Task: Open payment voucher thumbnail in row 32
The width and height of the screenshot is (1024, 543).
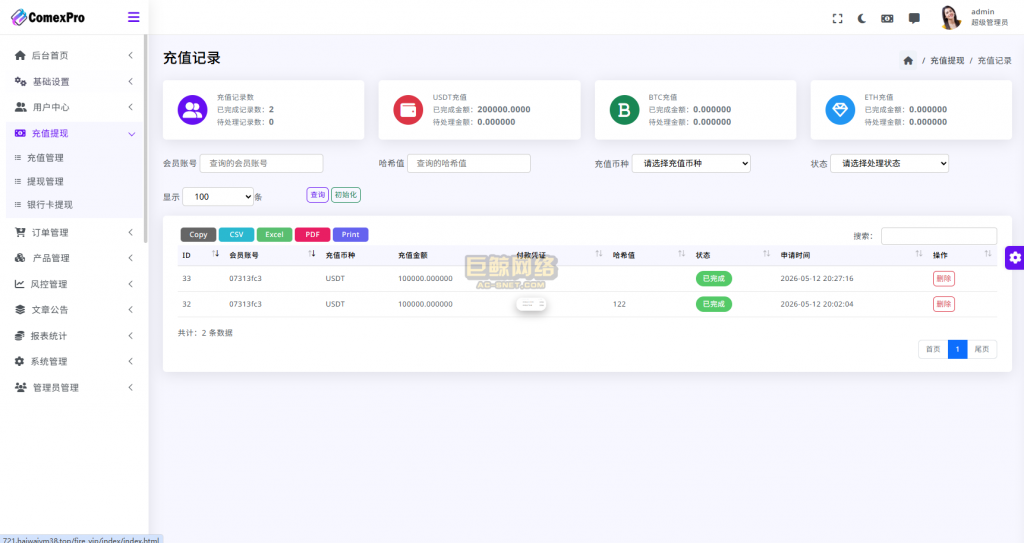Action: click(531, 304)
